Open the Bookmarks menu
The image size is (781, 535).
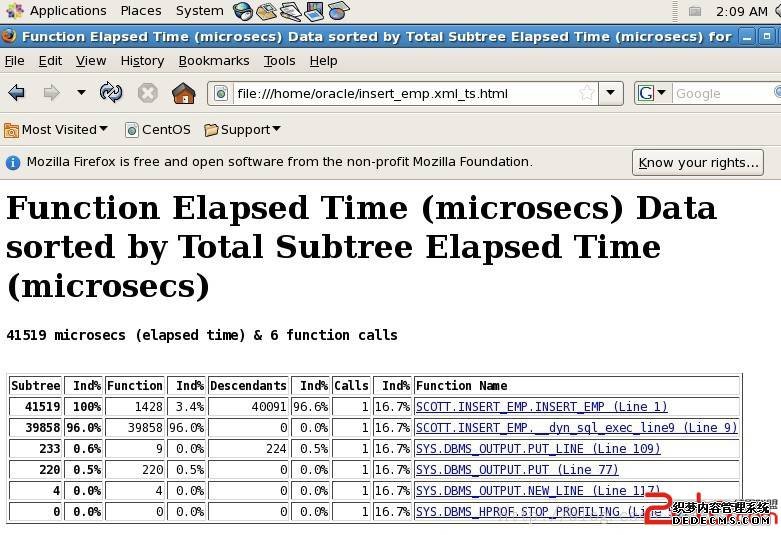[x=213, y=60]
